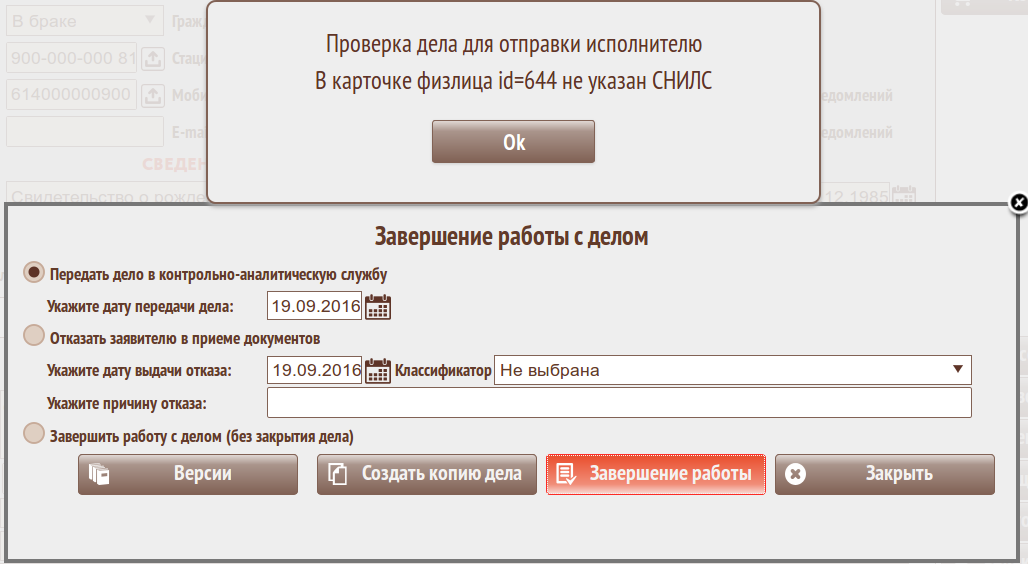The width and height of the screenshot is (1028, 564).
Task: Open the Версии button
Action: [188, 475]
